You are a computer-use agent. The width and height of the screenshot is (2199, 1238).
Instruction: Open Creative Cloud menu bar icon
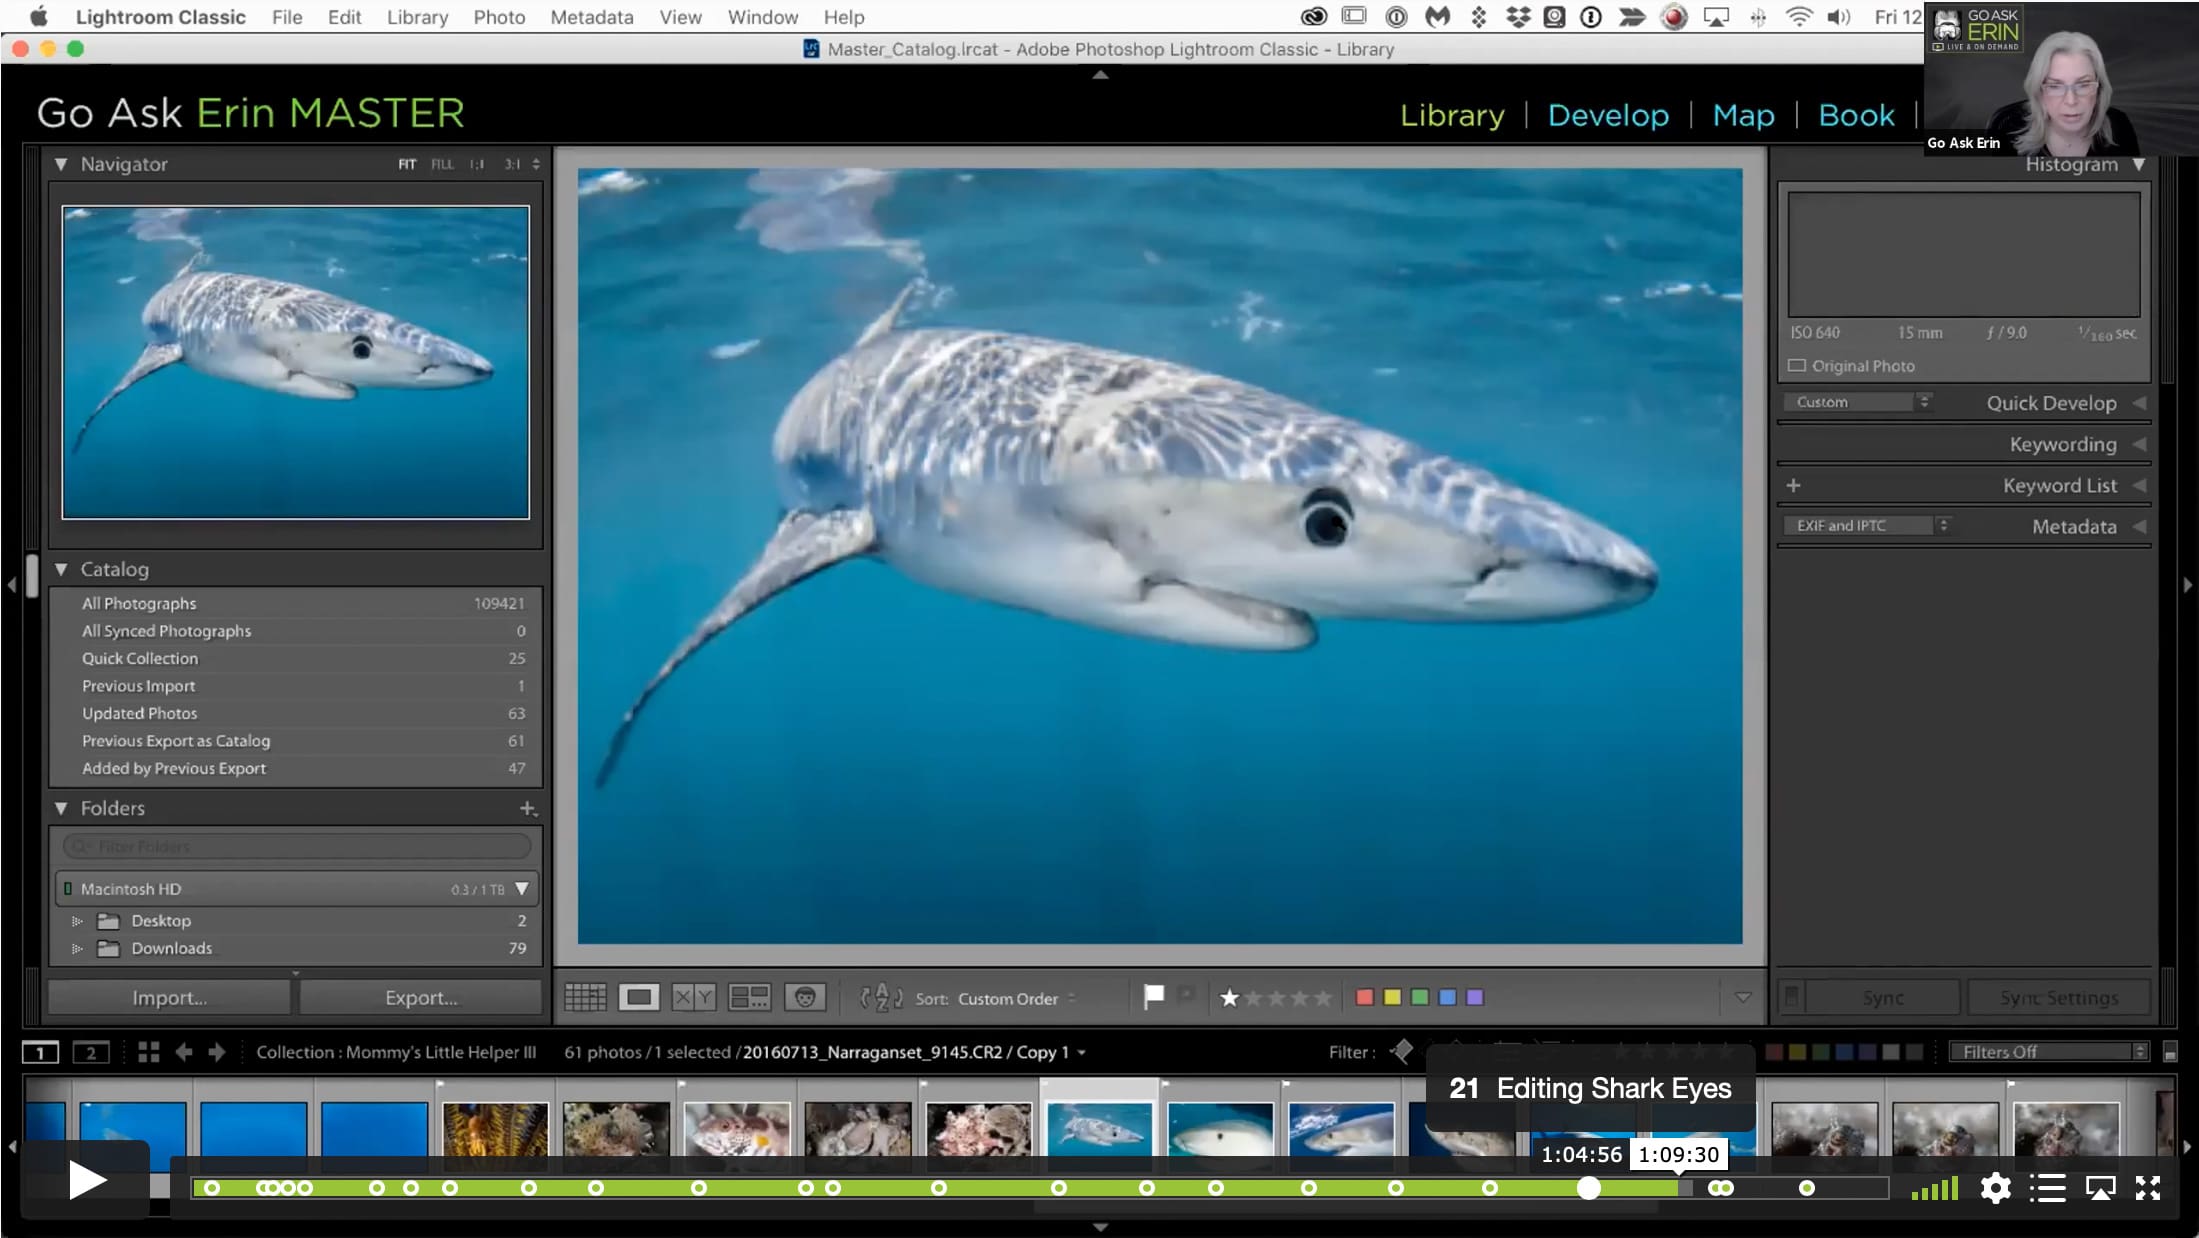[x=1313, y=16]
